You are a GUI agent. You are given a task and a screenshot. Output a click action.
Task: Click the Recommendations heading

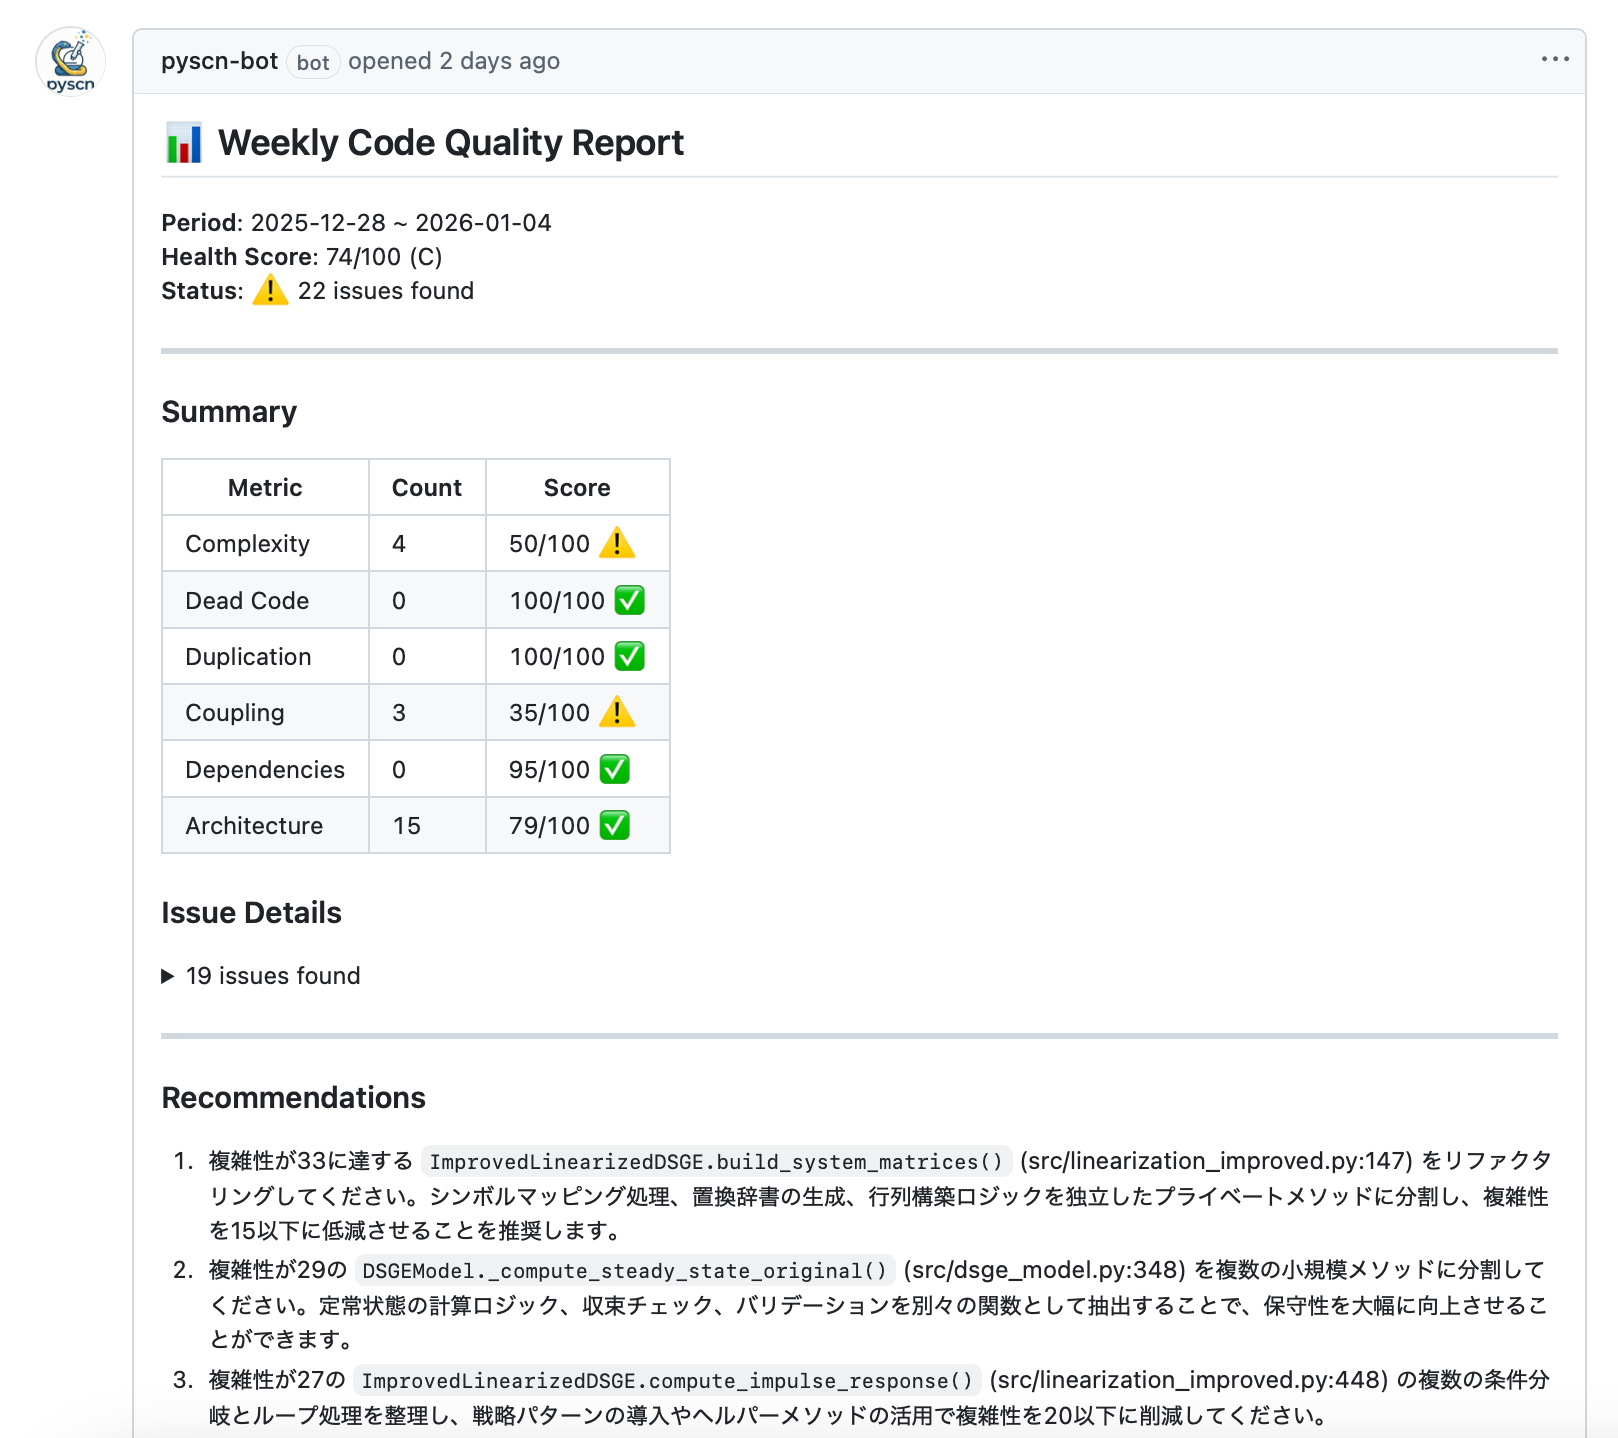click(x=293, y=1098)
